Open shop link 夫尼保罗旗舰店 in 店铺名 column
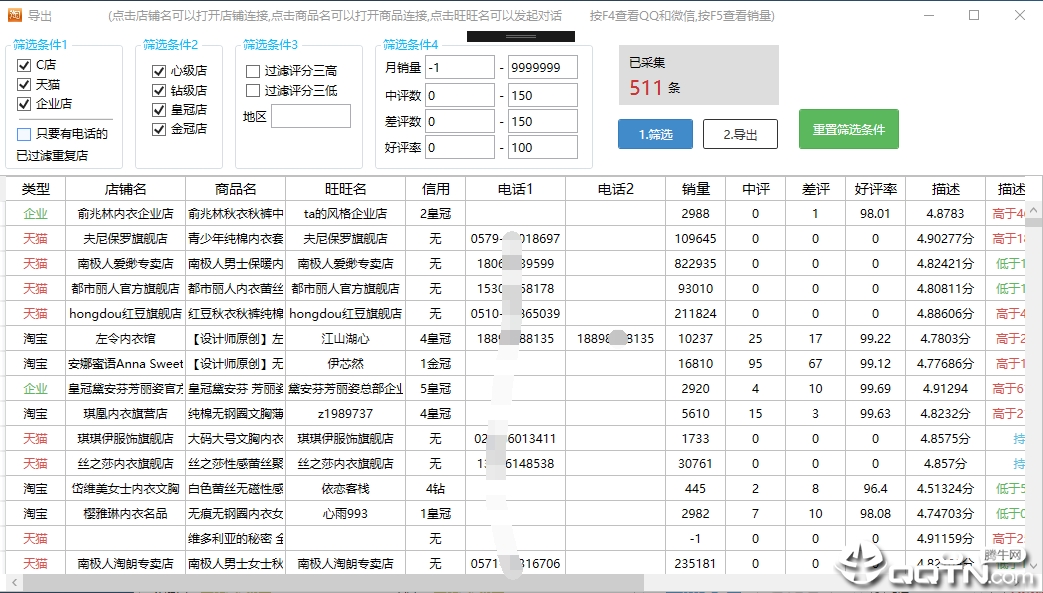This screenshot has width=1043, height=593. pos(126,238)
